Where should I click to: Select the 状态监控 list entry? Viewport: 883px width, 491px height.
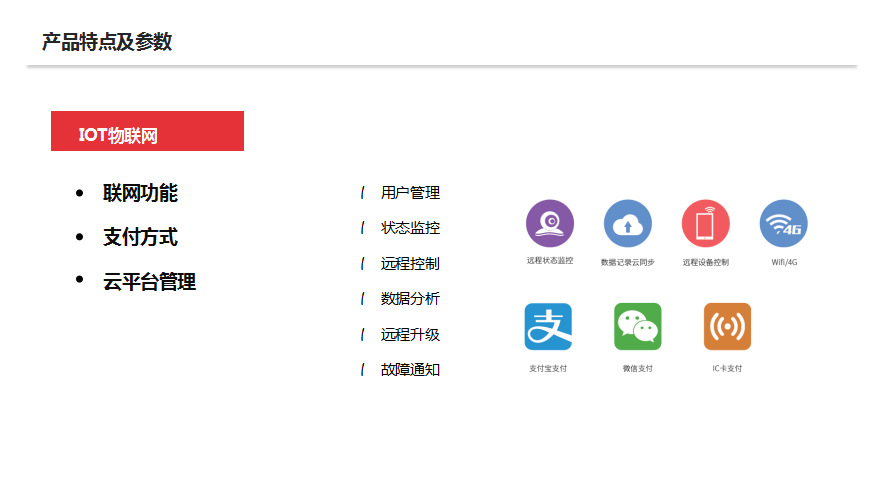(410, 228)
